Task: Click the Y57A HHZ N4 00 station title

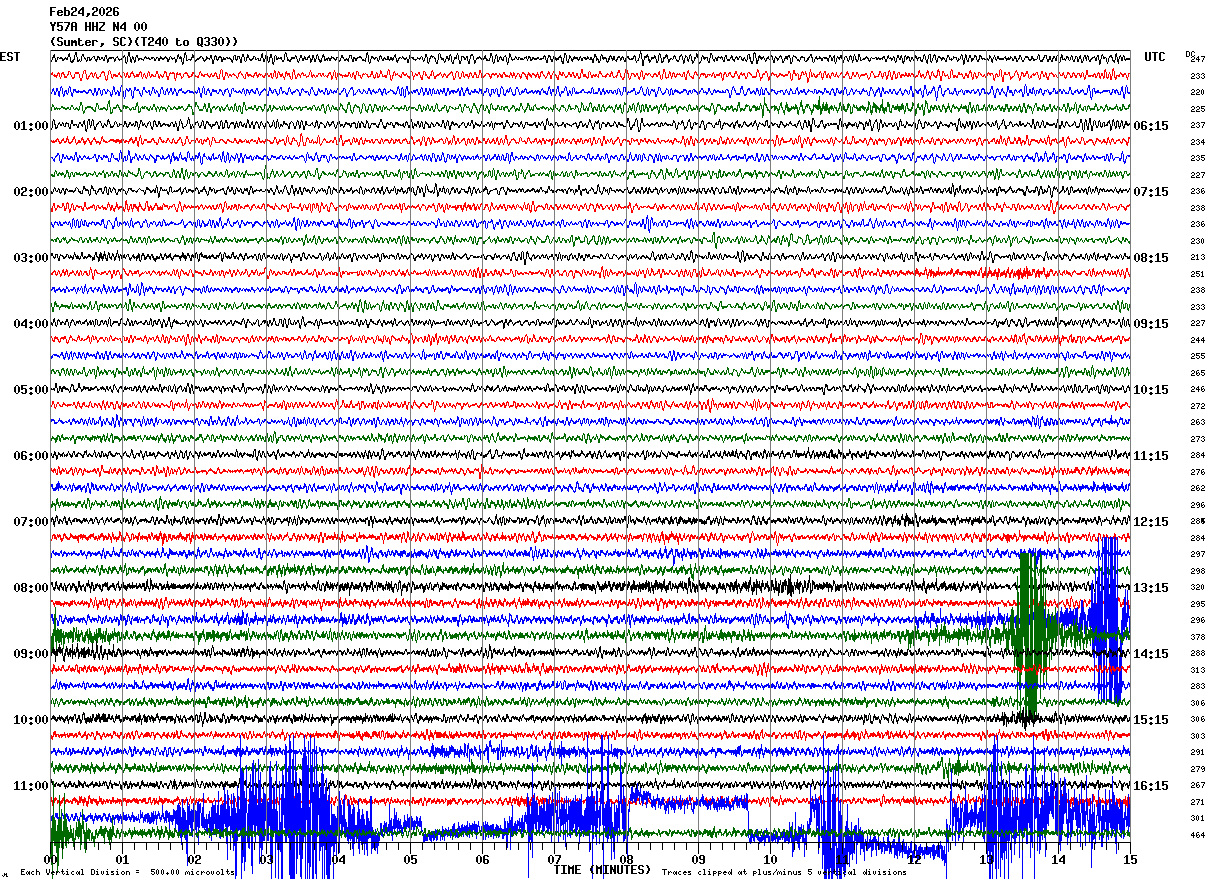Action: coord(98,27)
